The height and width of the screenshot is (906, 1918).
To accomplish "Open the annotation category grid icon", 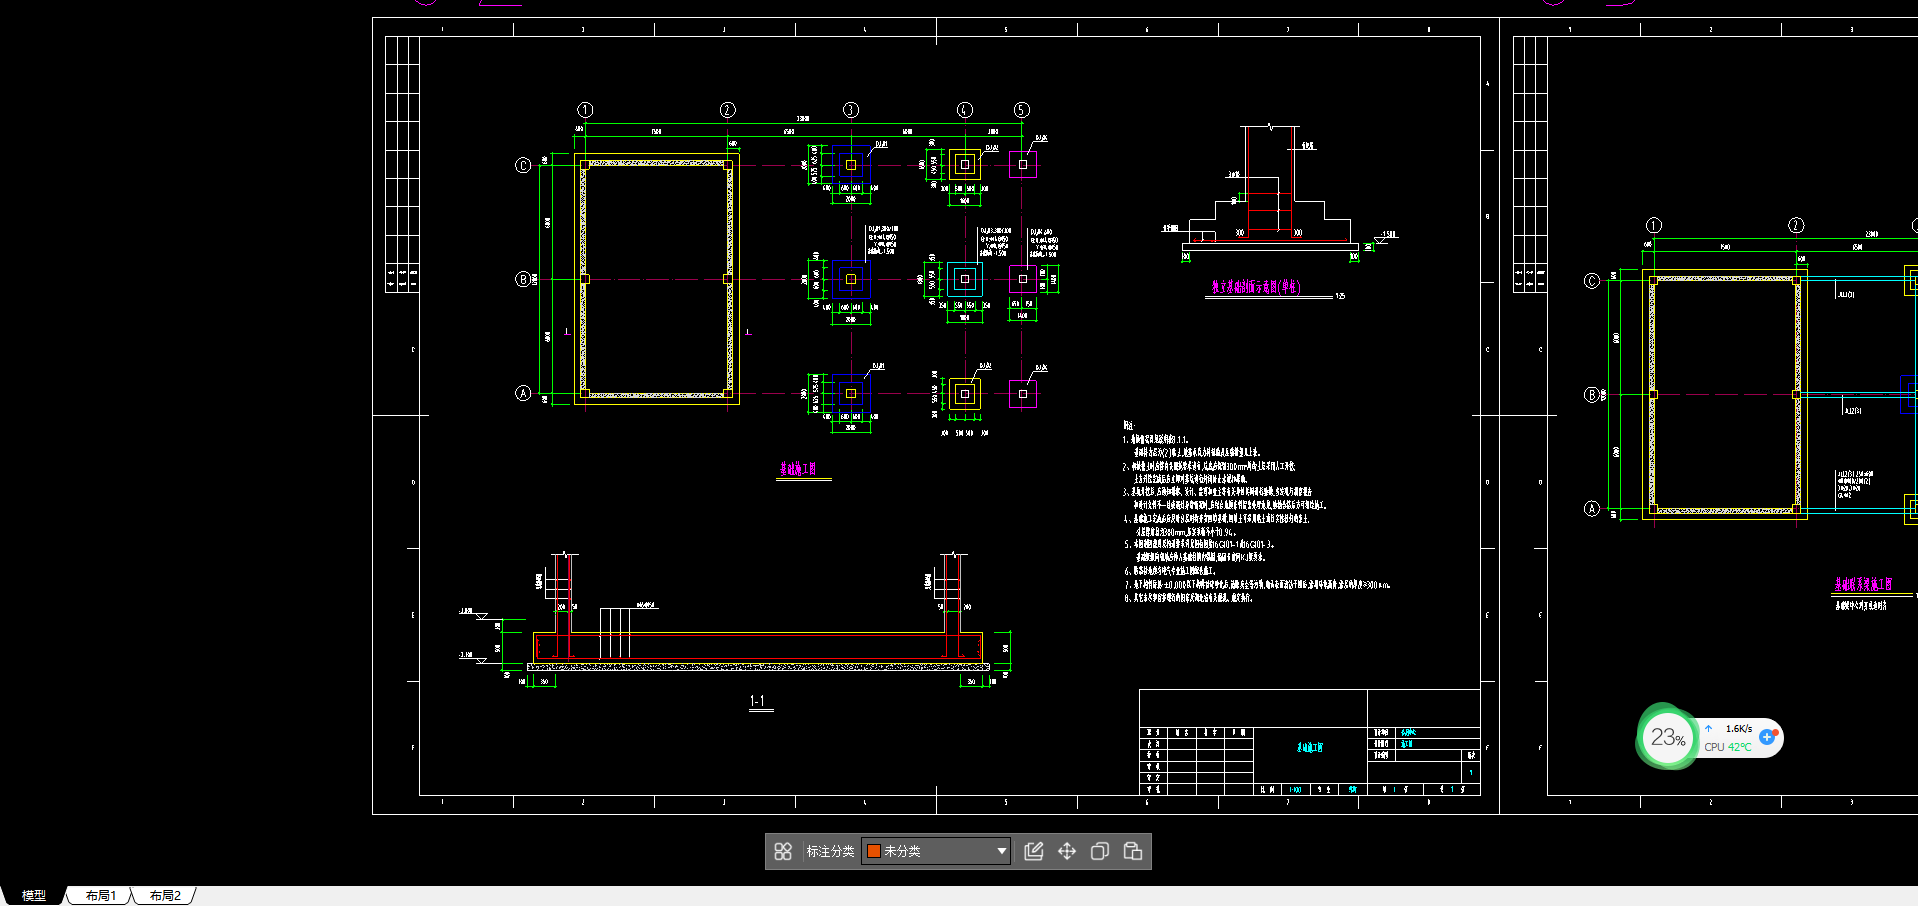I will coord(783,851).
